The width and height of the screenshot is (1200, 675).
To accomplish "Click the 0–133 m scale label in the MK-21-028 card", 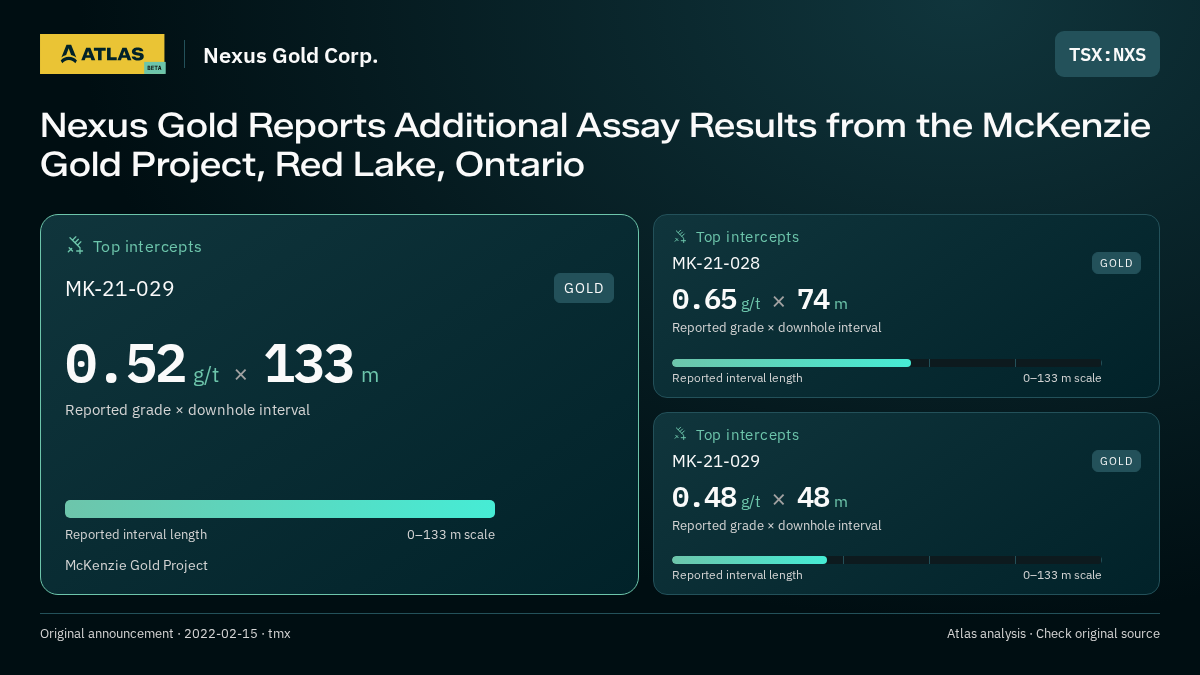I will [x=1062, y=378].
